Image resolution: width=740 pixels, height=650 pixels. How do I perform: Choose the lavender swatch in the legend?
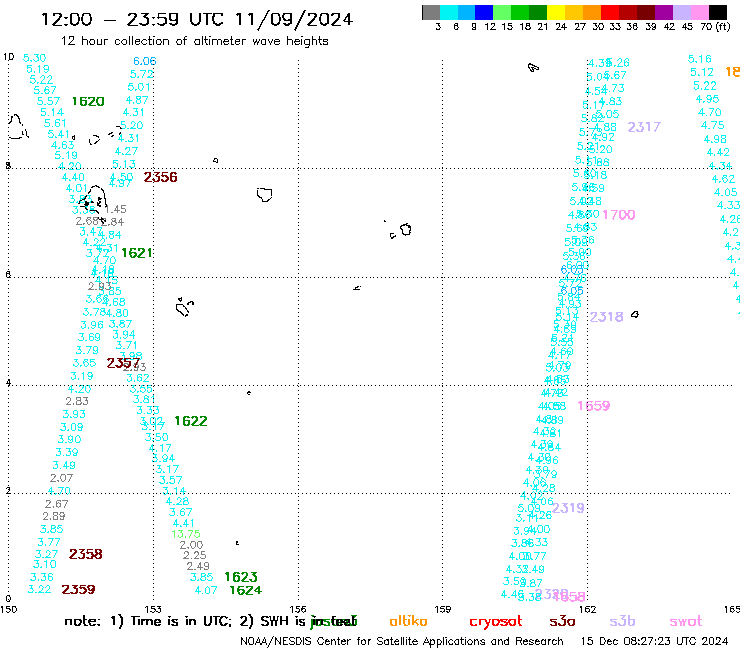pos(682,12)
